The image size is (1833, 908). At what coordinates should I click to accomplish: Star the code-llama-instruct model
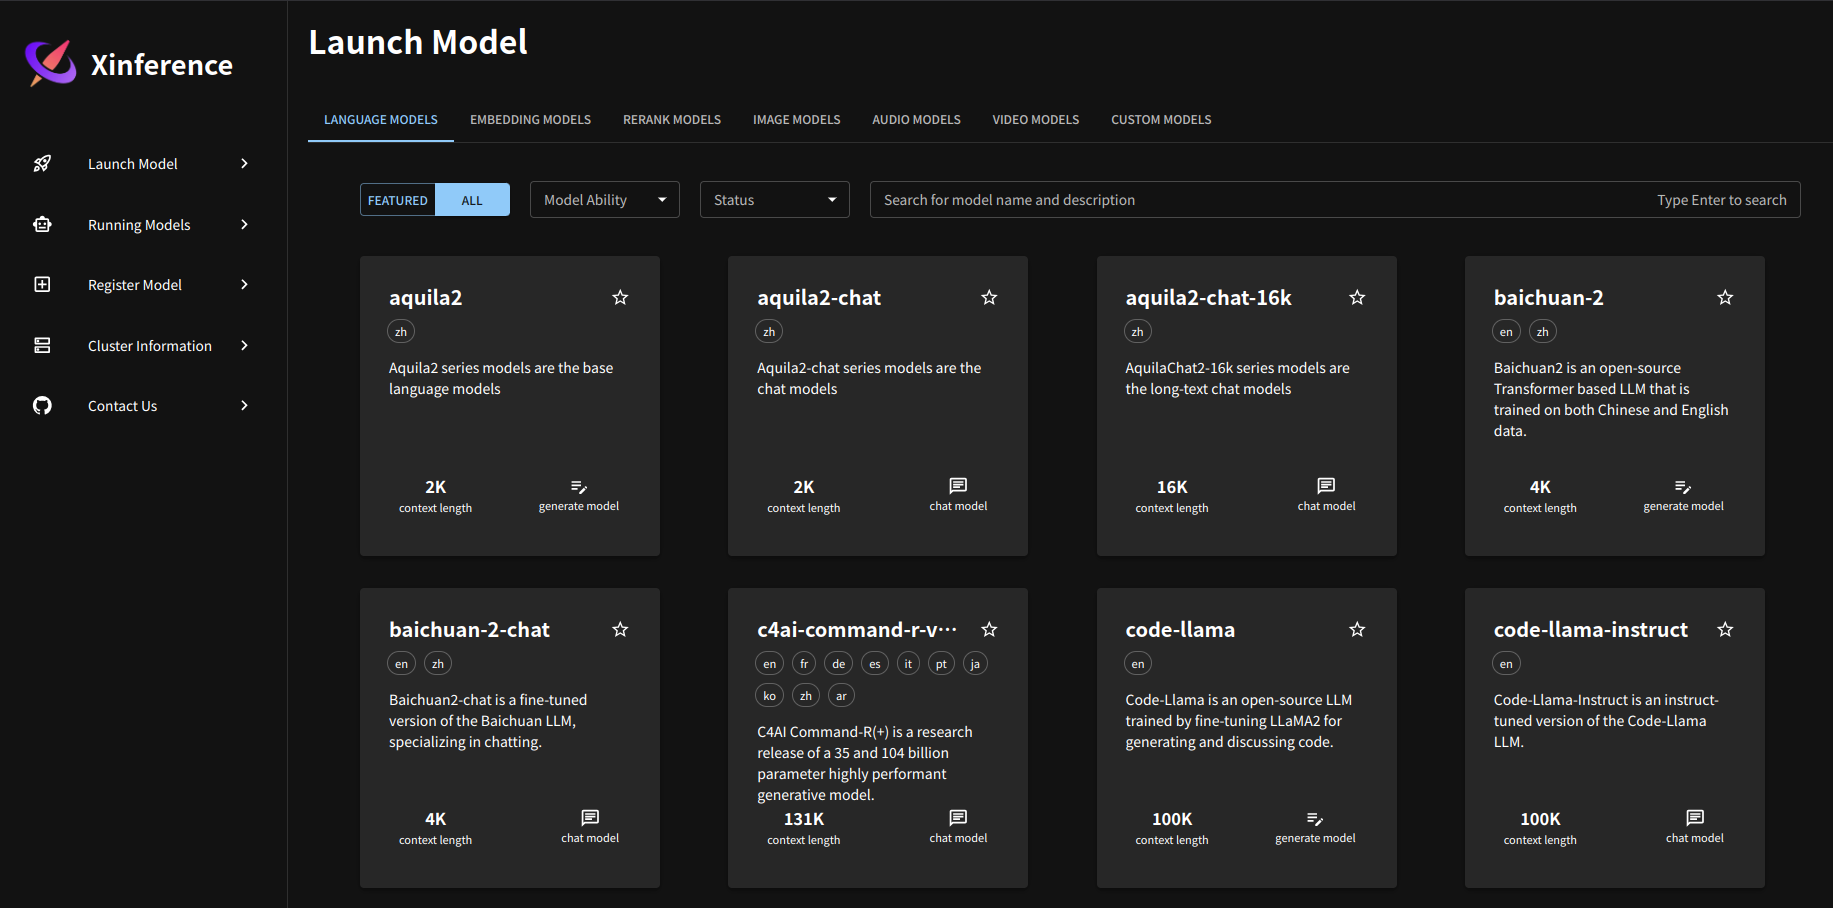(x=1725, y=629)
